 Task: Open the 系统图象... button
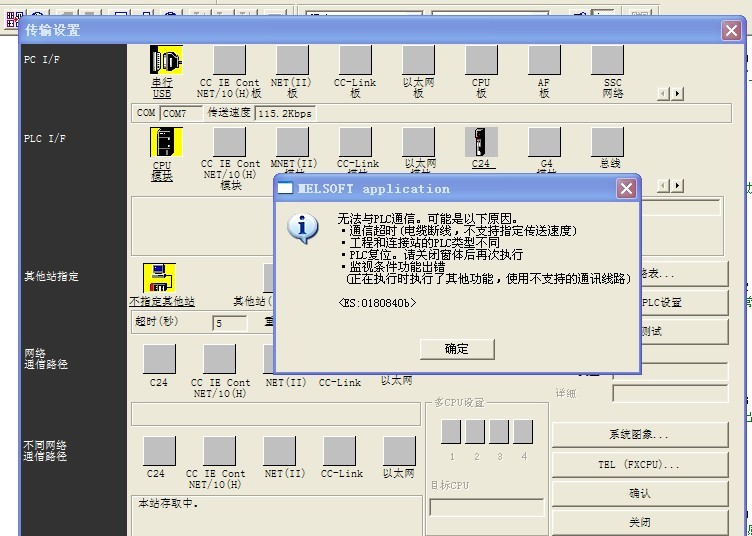[x=639, y=435]
